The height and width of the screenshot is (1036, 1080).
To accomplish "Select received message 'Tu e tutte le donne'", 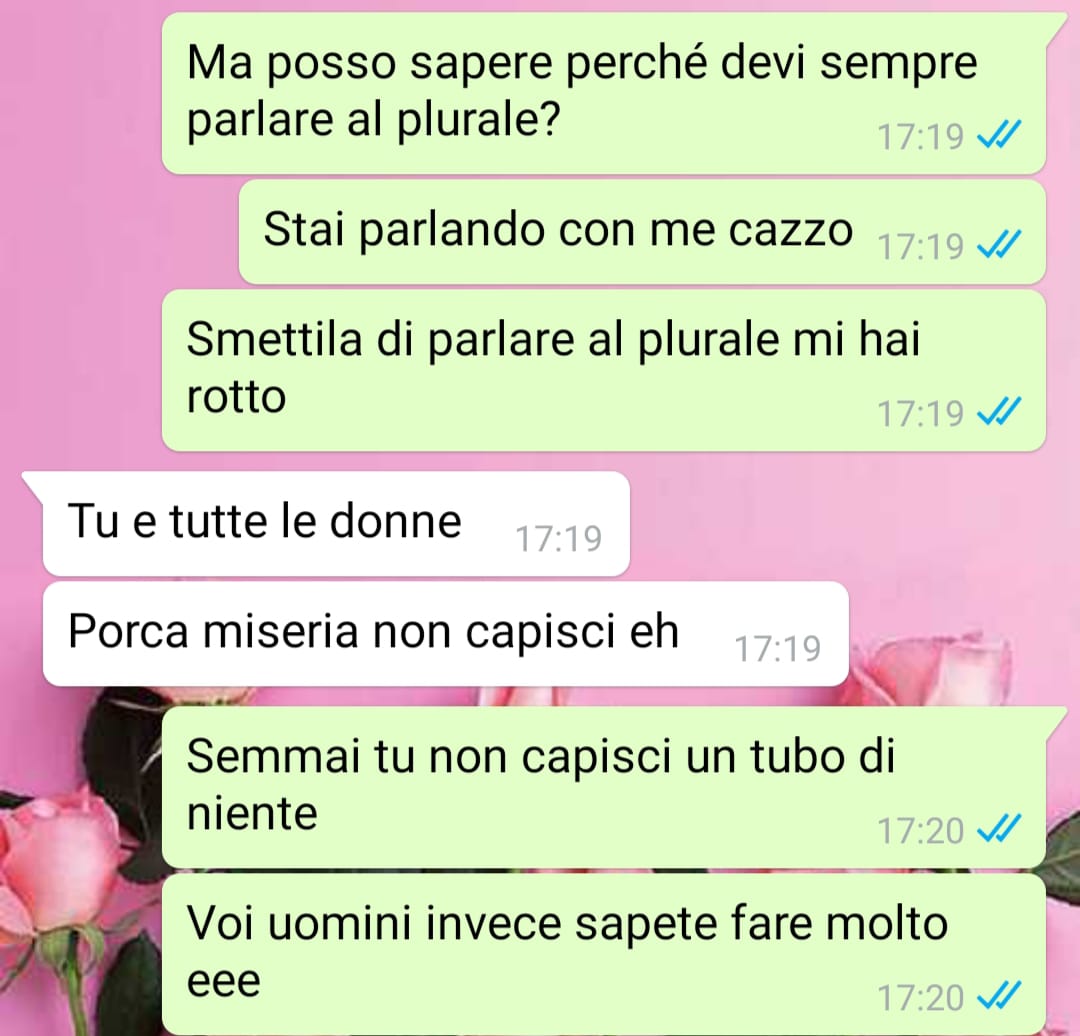I will pyautogui.click(x=336, y=524).
